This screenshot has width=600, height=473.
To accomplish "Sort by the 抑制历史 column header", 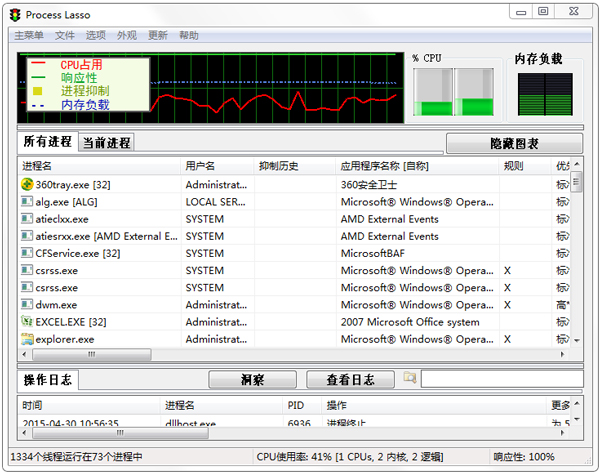I will pos(295,166).
